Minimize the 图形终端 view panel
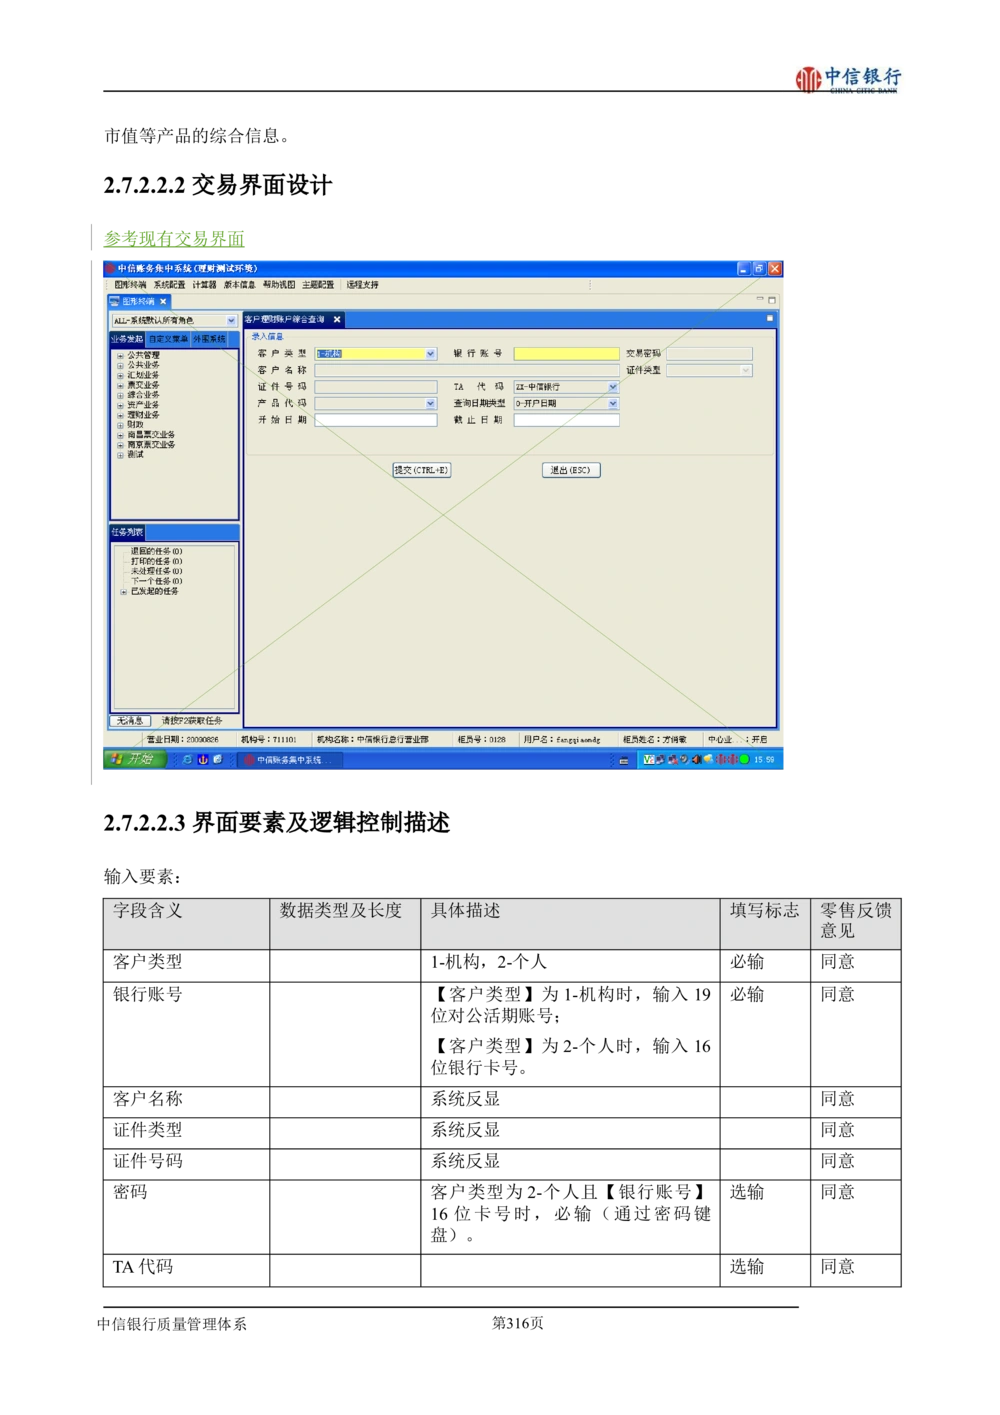The width and height of the screenshot is (1000, 1415). pos(760,300)
